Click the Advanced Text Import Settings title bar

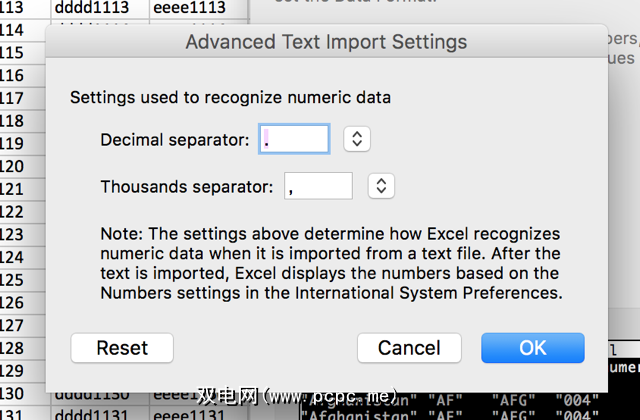326,43
